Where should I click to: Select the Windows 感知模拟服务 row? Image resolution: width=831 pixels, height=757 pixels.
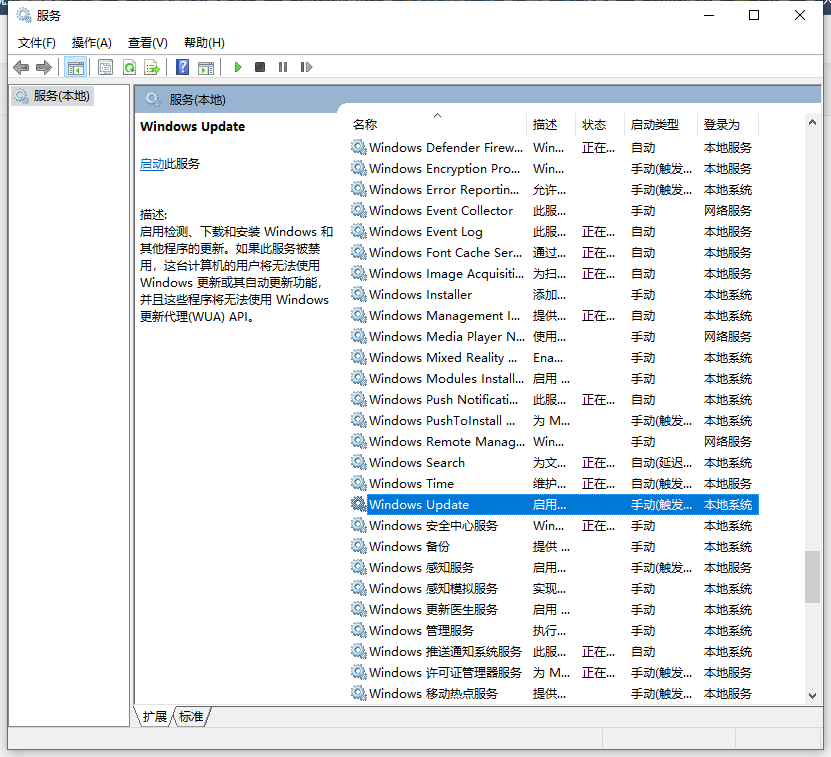554,588
